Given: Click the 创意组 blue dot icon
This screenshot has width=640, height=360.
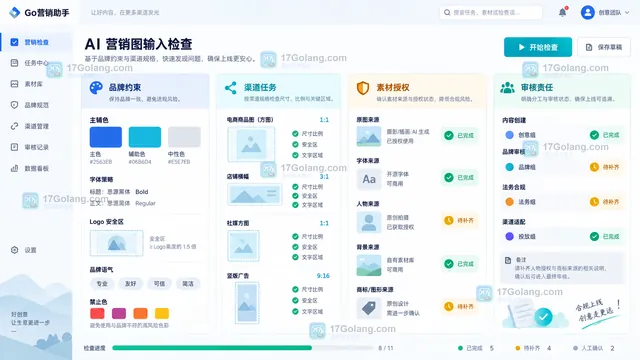Looking at the screenshot, I should 509,135.
